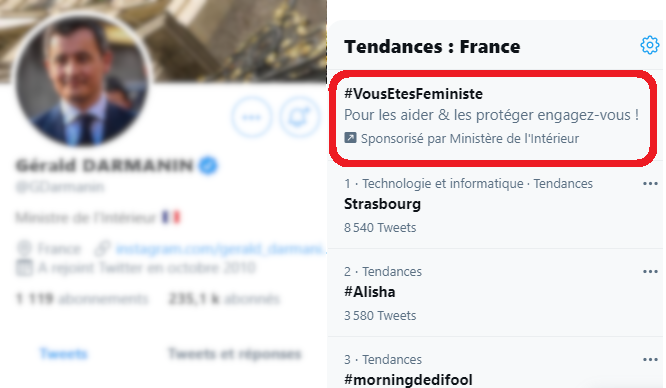
Task: Open the trends settings gear icon
Action: (649, 45)
